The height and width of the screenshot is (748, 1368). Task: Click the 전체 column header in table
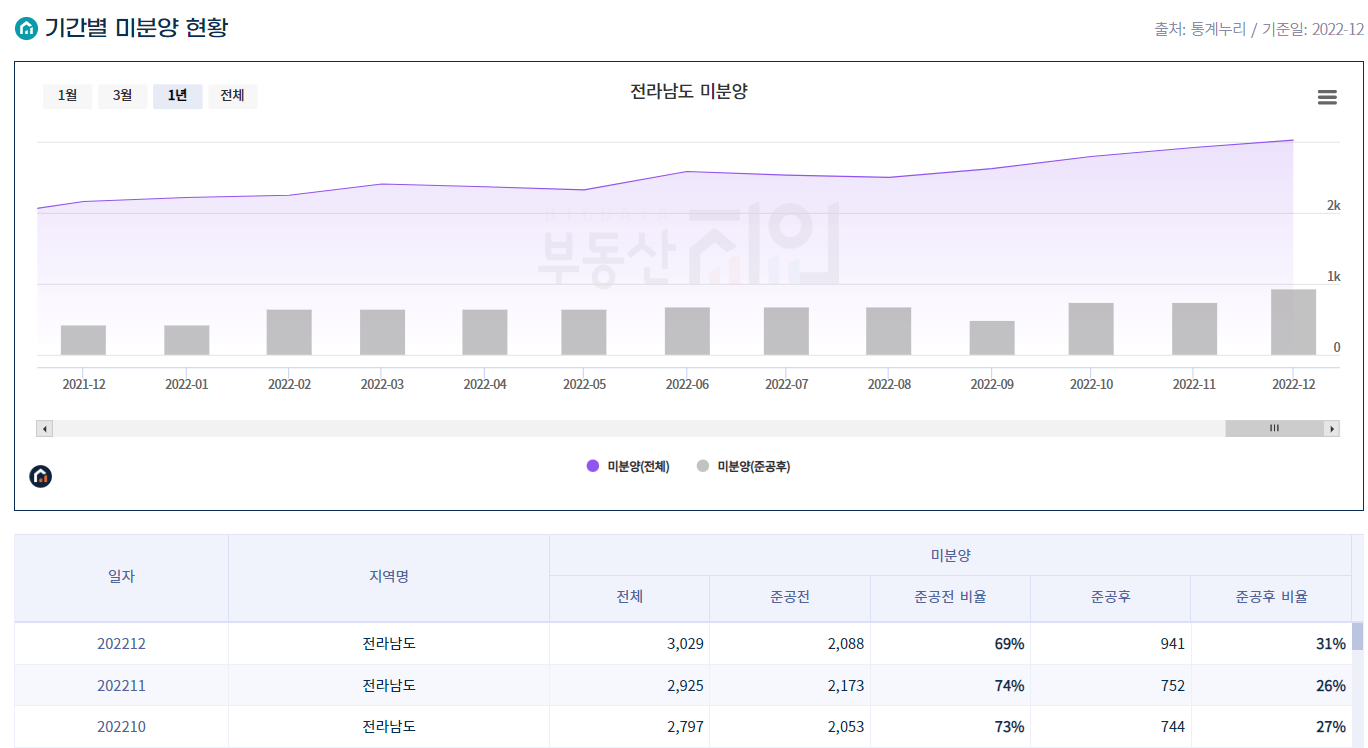coord(630,597)
